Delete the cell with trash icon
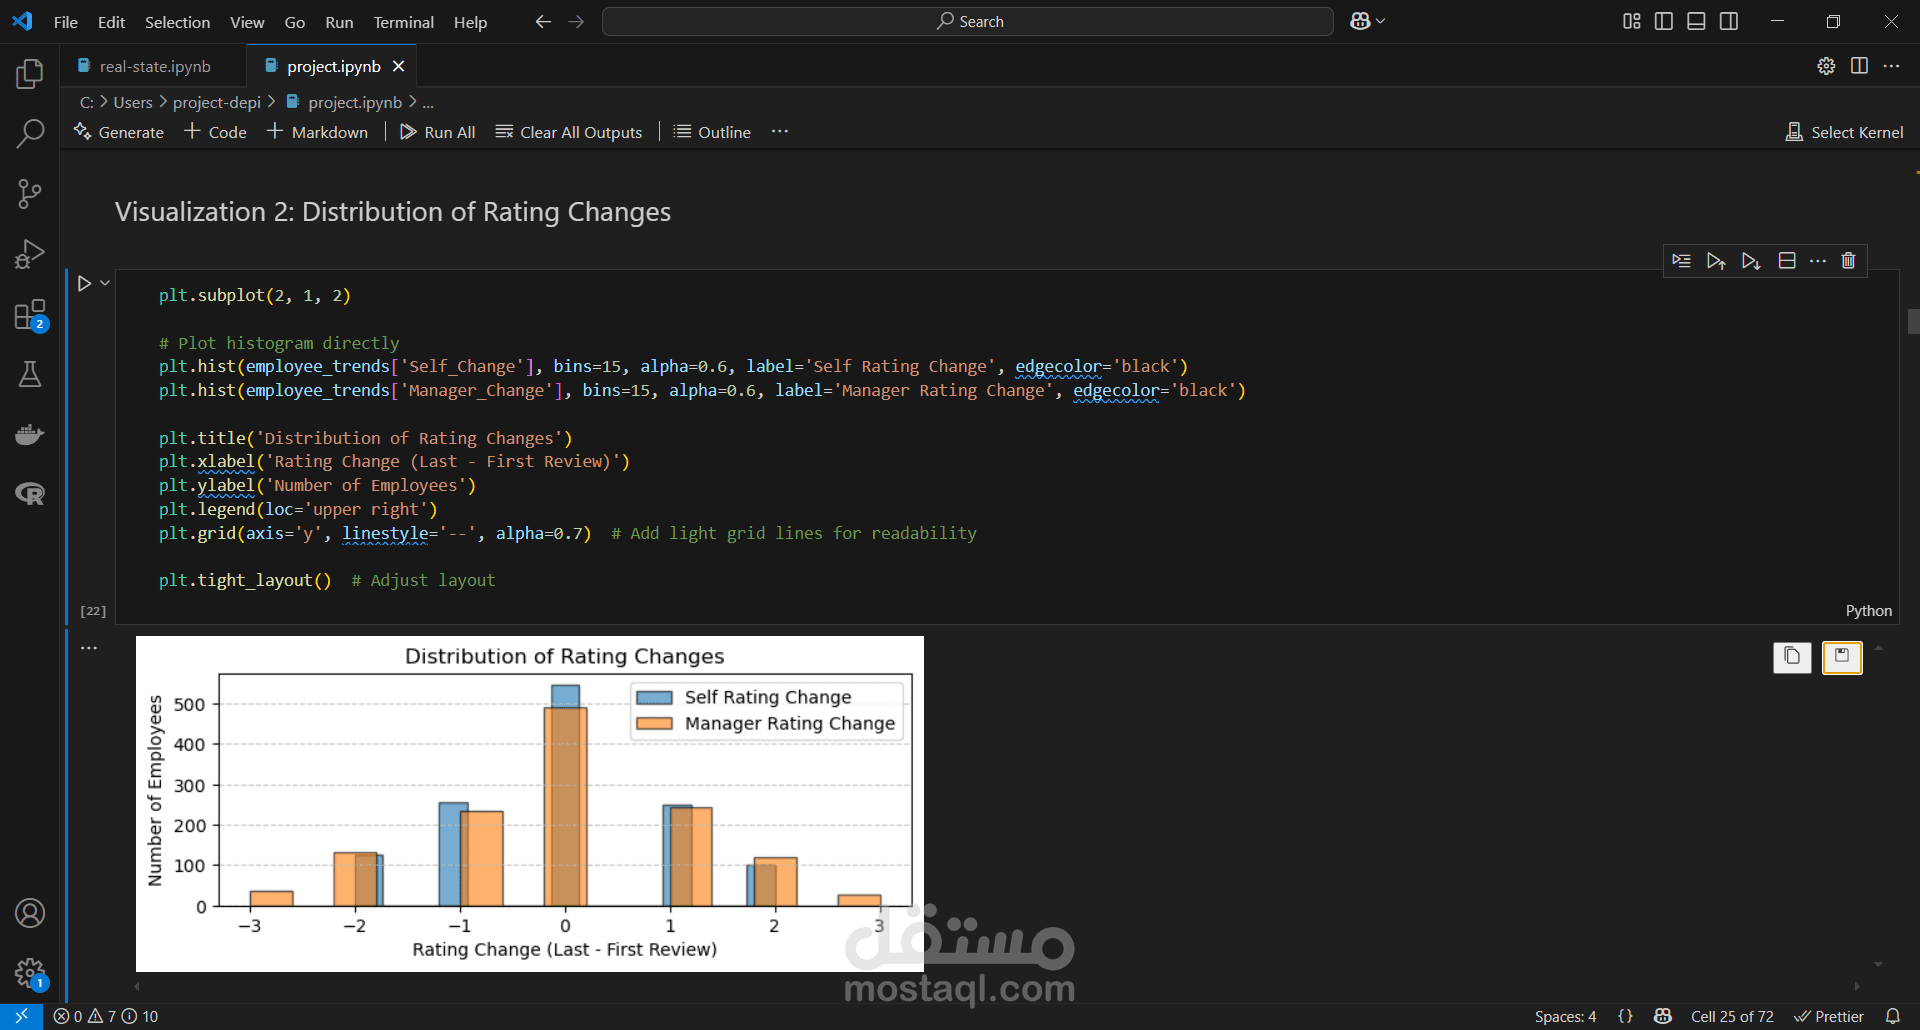Viewport: 1920px width, 1030px height. pyautogui.click(x=1848, y=261)
